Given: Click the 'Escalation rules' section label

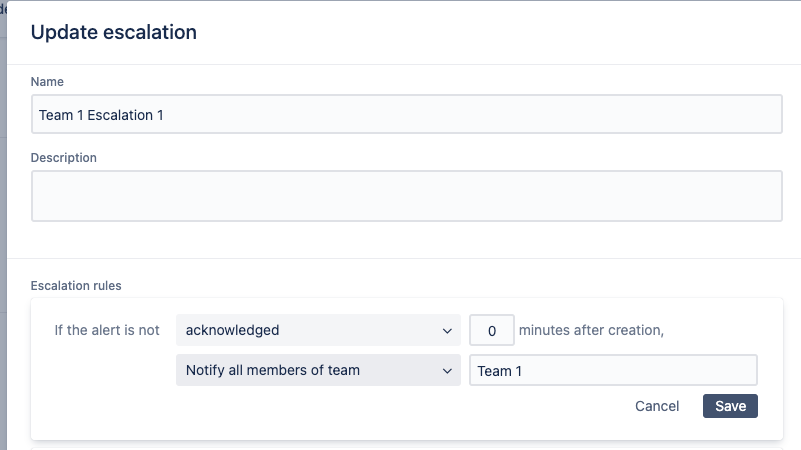Looking at the screenshot, I should point(76,285).
